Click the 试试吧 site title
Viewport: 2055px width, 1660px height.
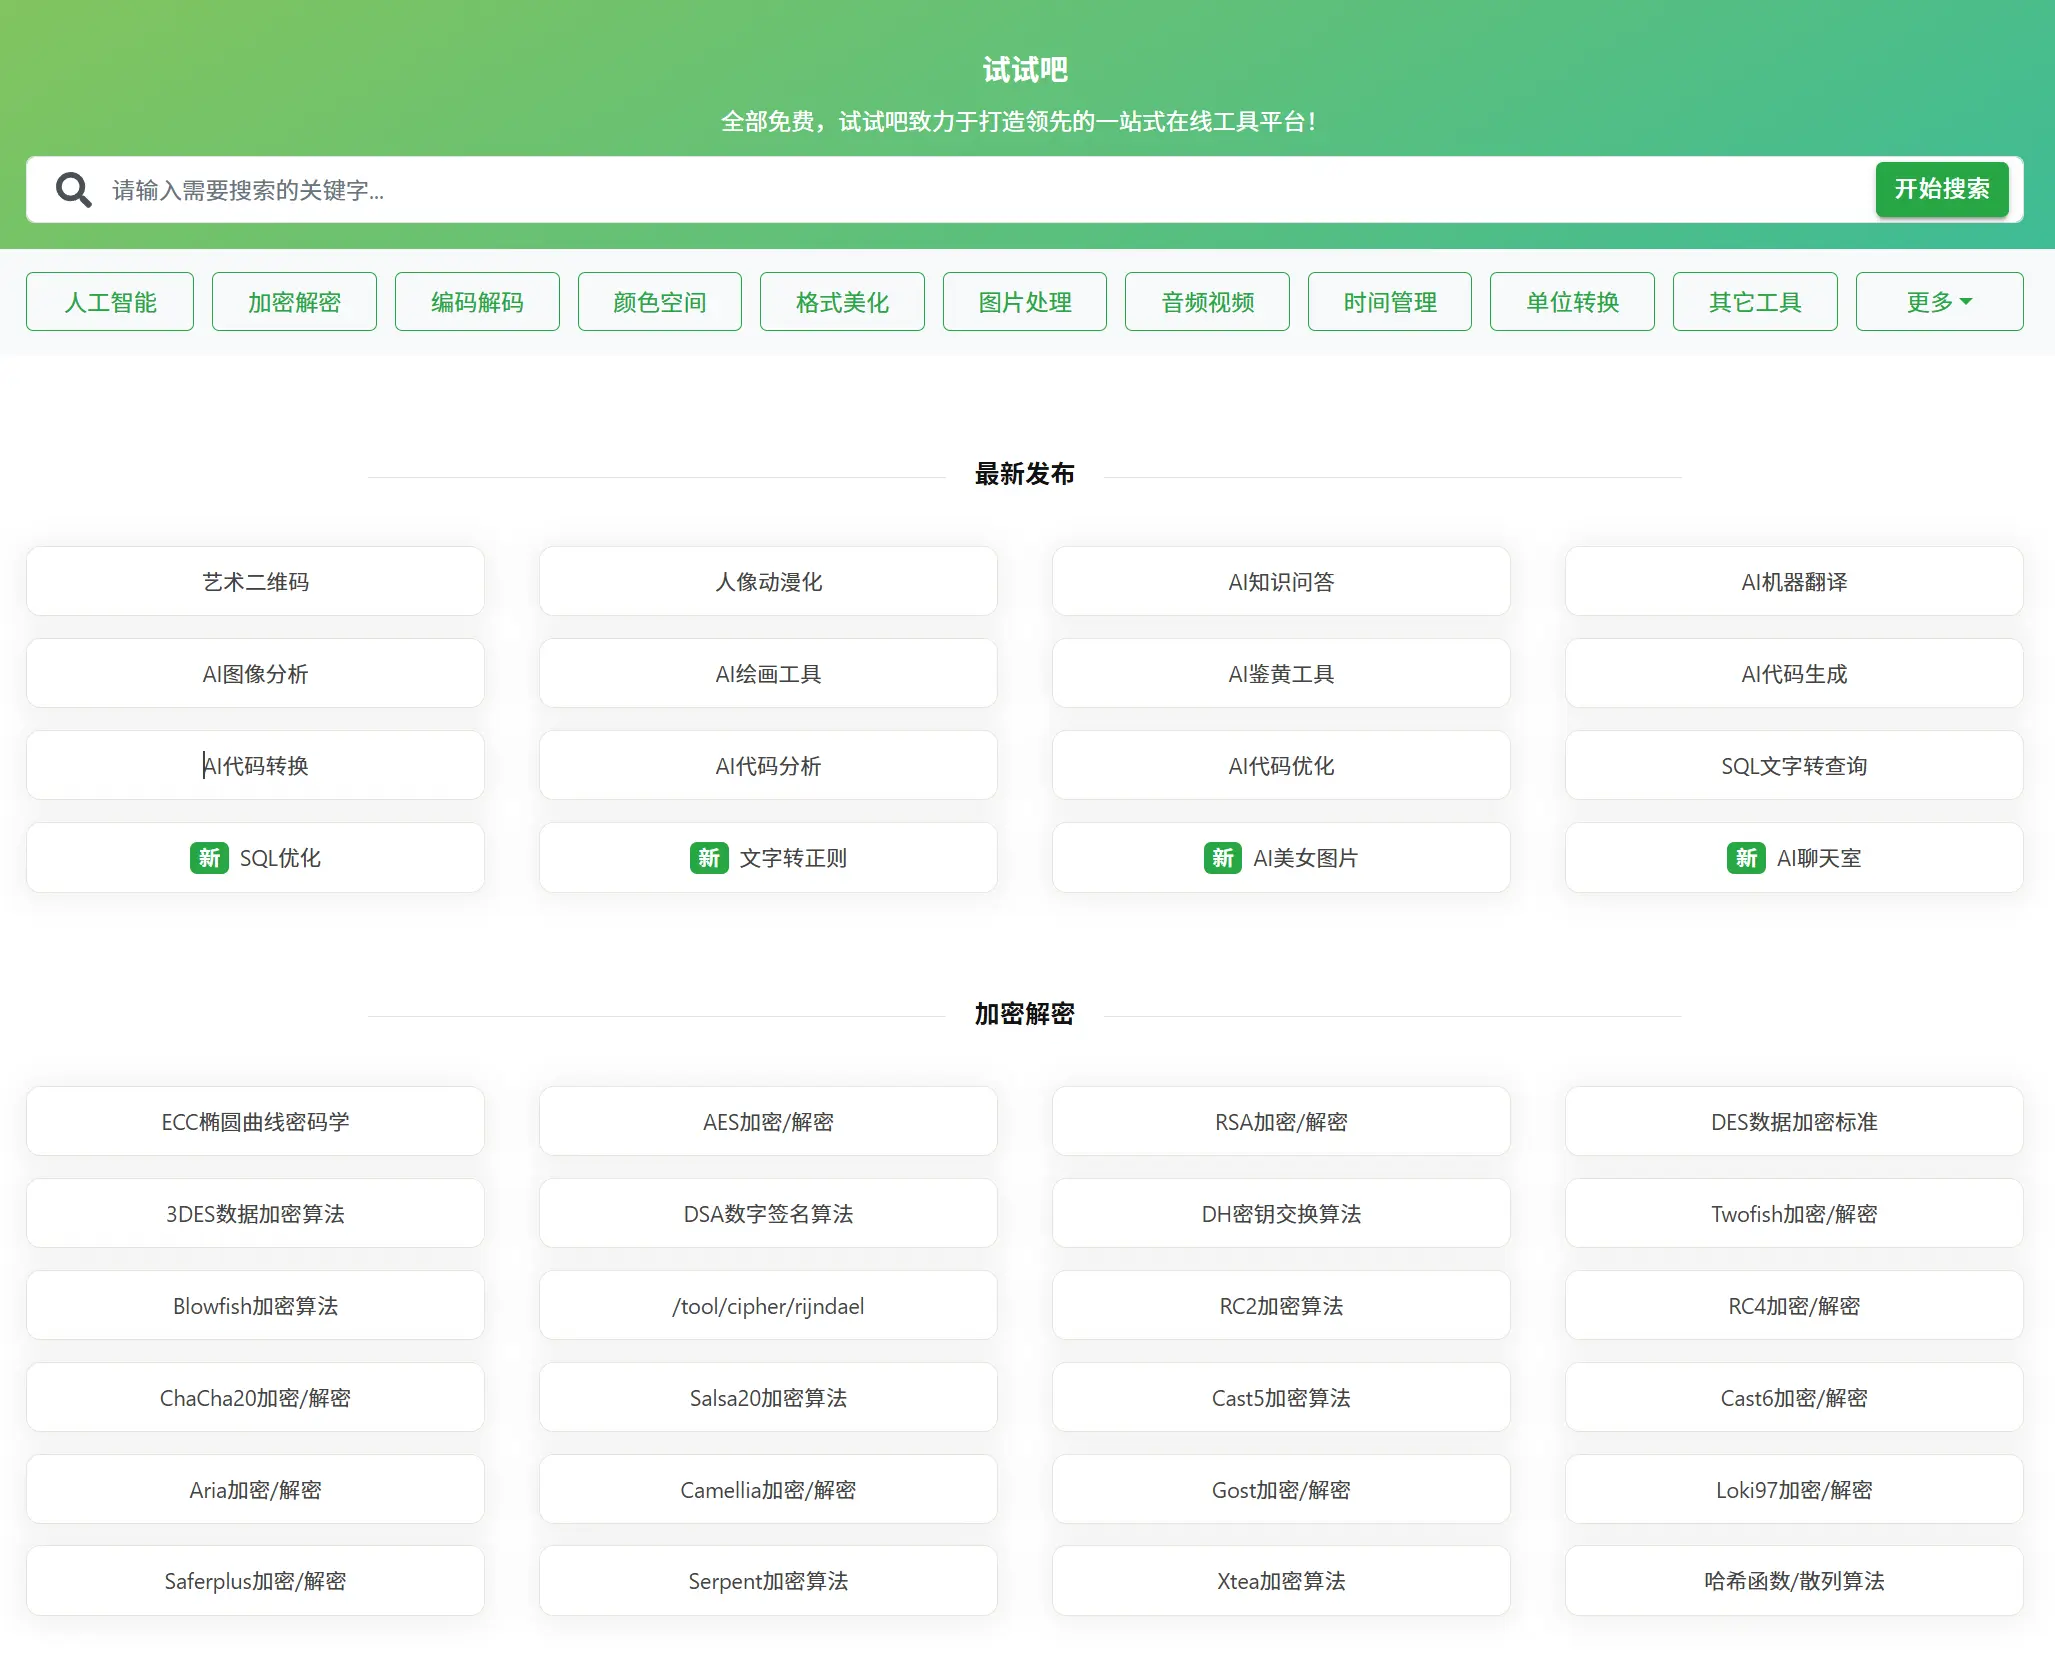point(1025,70)
